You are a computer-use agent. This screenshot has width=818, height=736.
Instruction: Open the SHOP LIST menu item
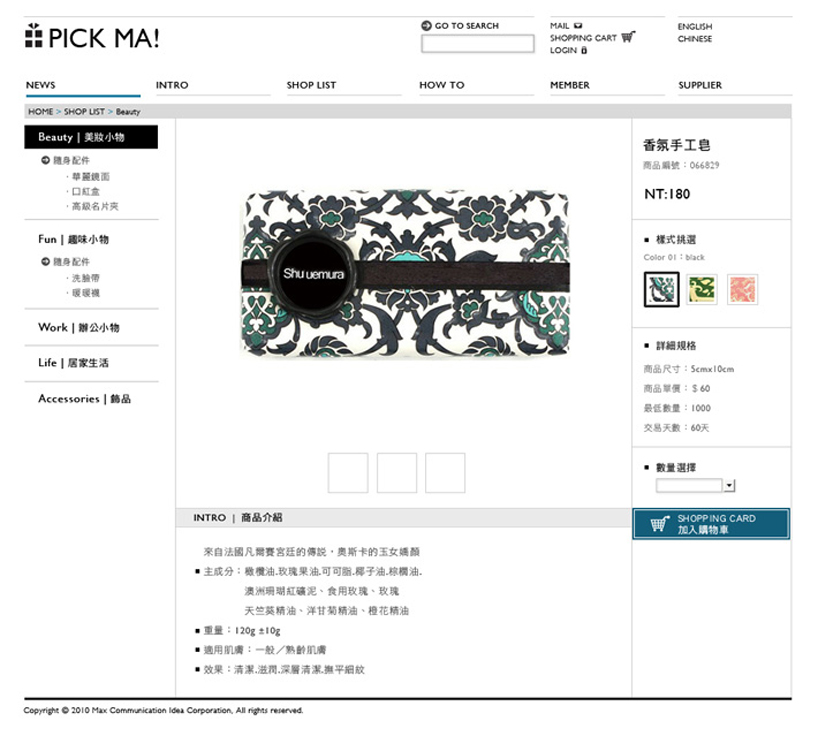click(x=311, y=85)
